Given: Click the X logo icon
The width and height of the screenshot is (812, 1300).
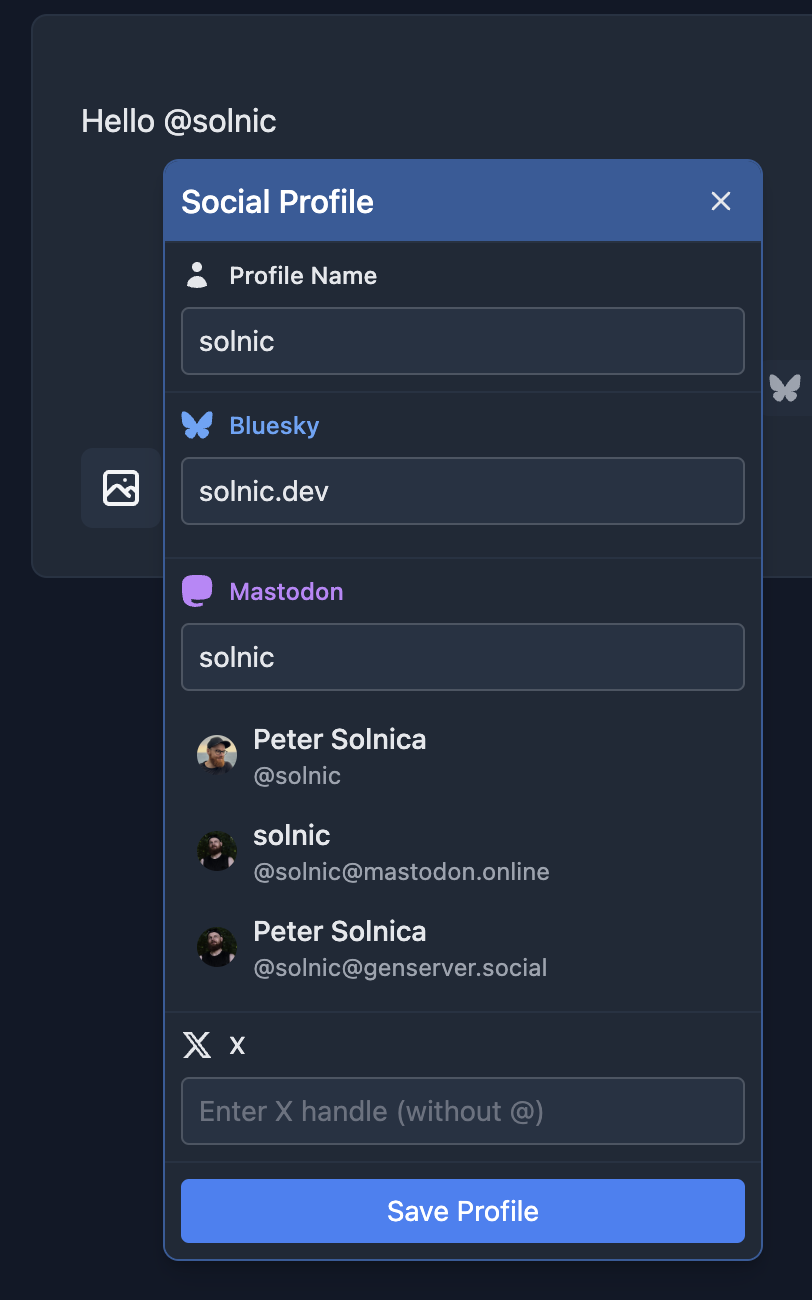Looking at the screenshot, I should pos(197,1045).
